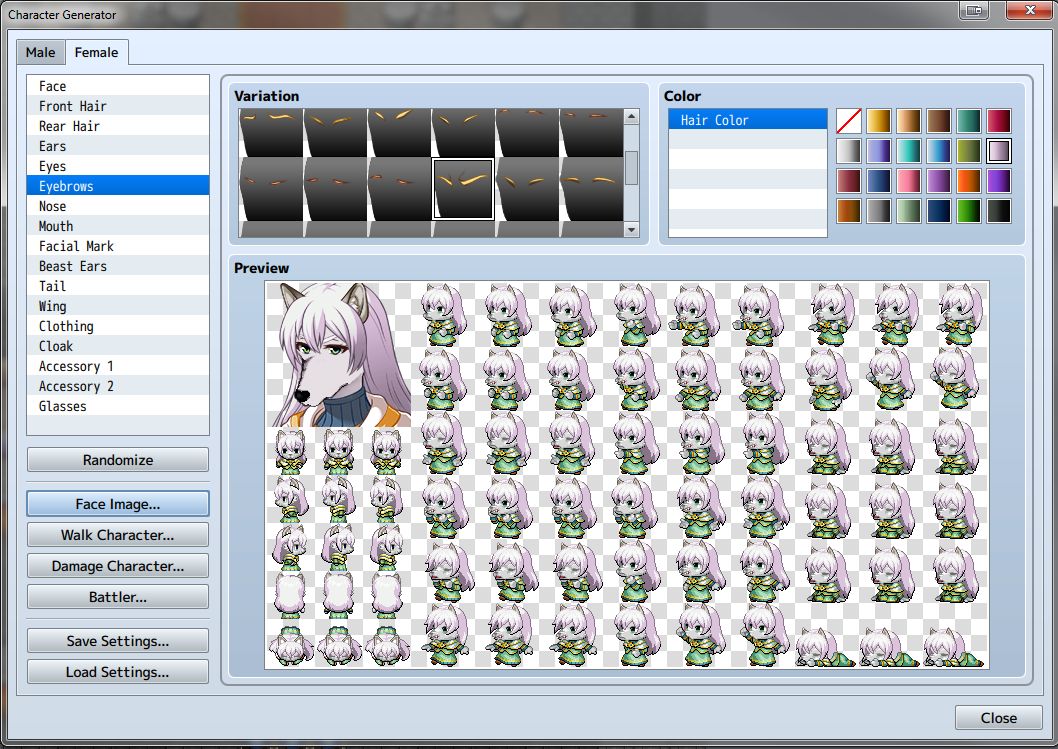Click the Variation scrollbar thumb

pos(632,167)
